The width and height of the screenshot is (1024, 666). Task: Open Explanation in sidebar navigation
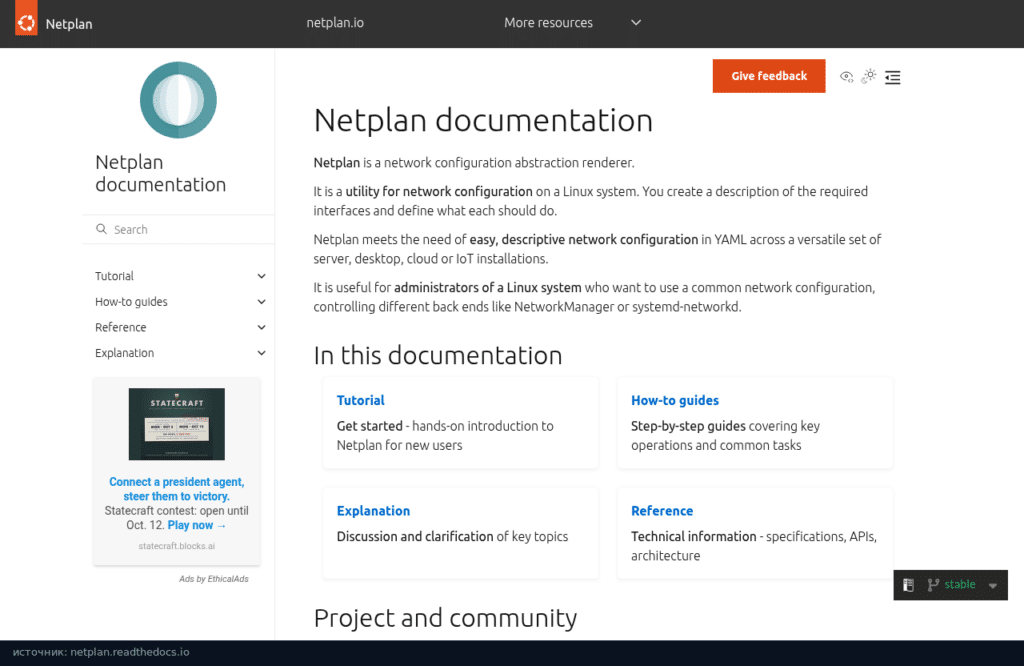tap(125, 353)
